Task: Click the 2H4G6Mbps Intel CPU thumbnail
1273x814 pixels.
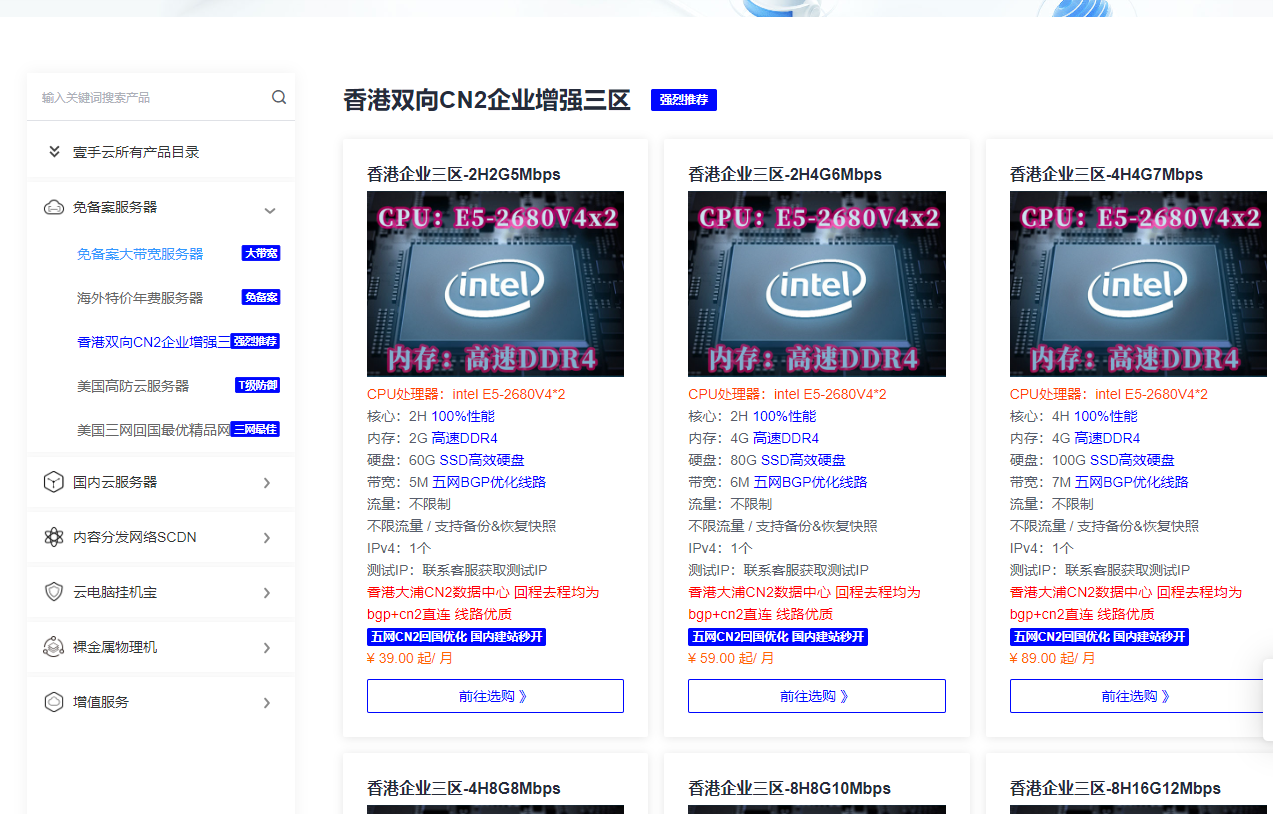Action: (x=817, y=284)
